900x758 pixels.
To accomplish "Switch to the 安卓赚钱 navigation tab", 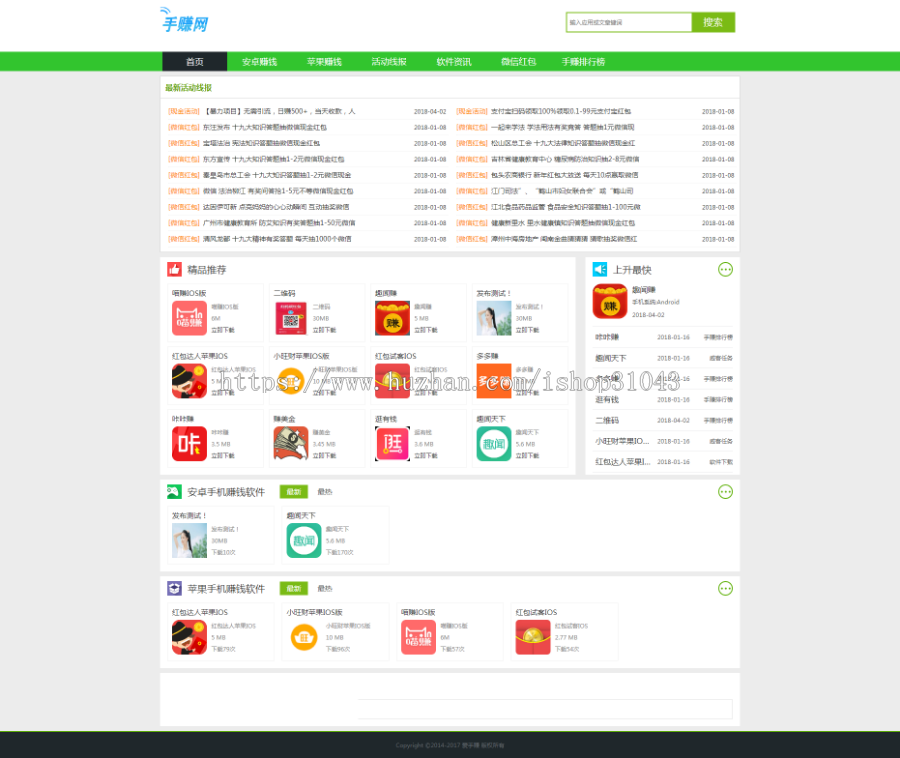I will [x=259, y=61].
